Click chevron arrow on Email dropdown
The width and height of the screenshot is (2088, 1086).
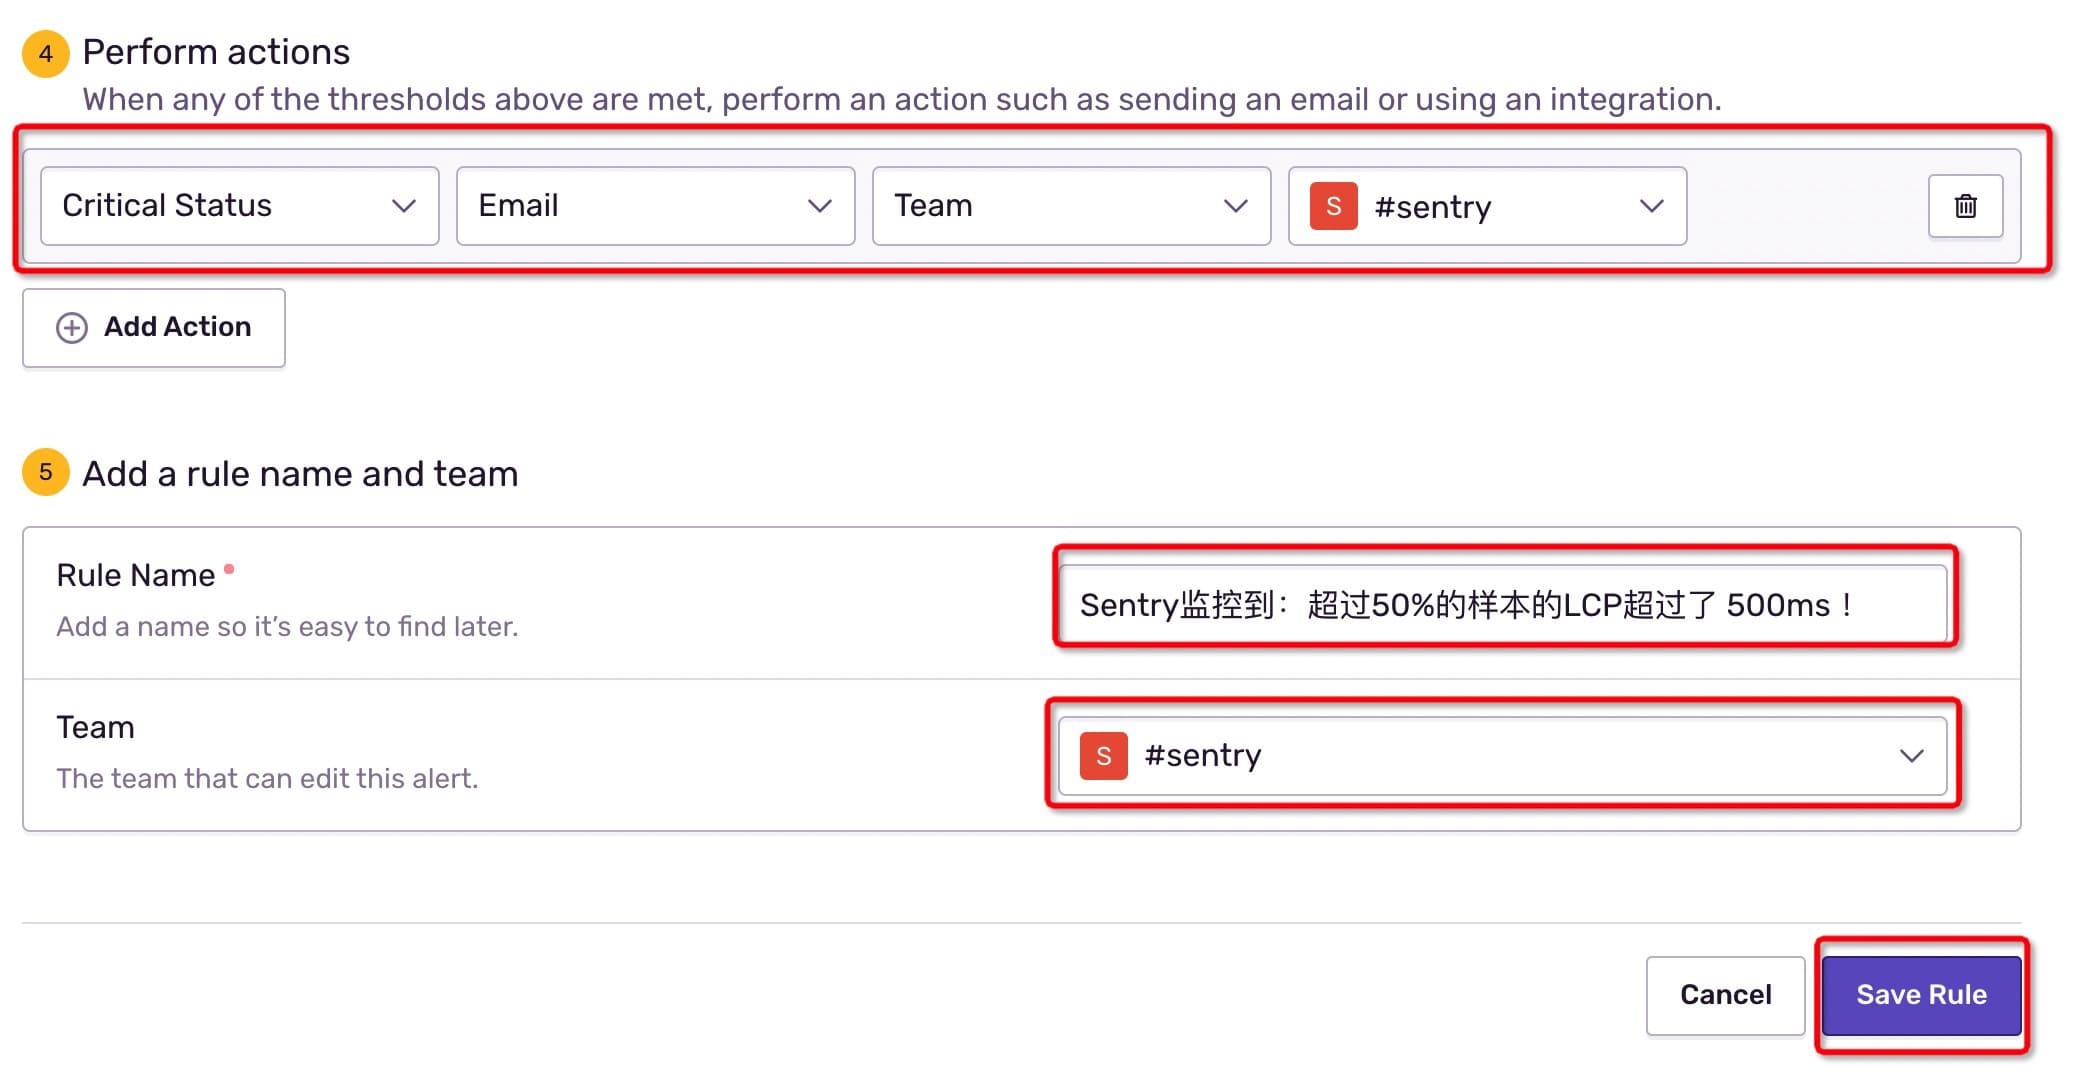[820, 206]
